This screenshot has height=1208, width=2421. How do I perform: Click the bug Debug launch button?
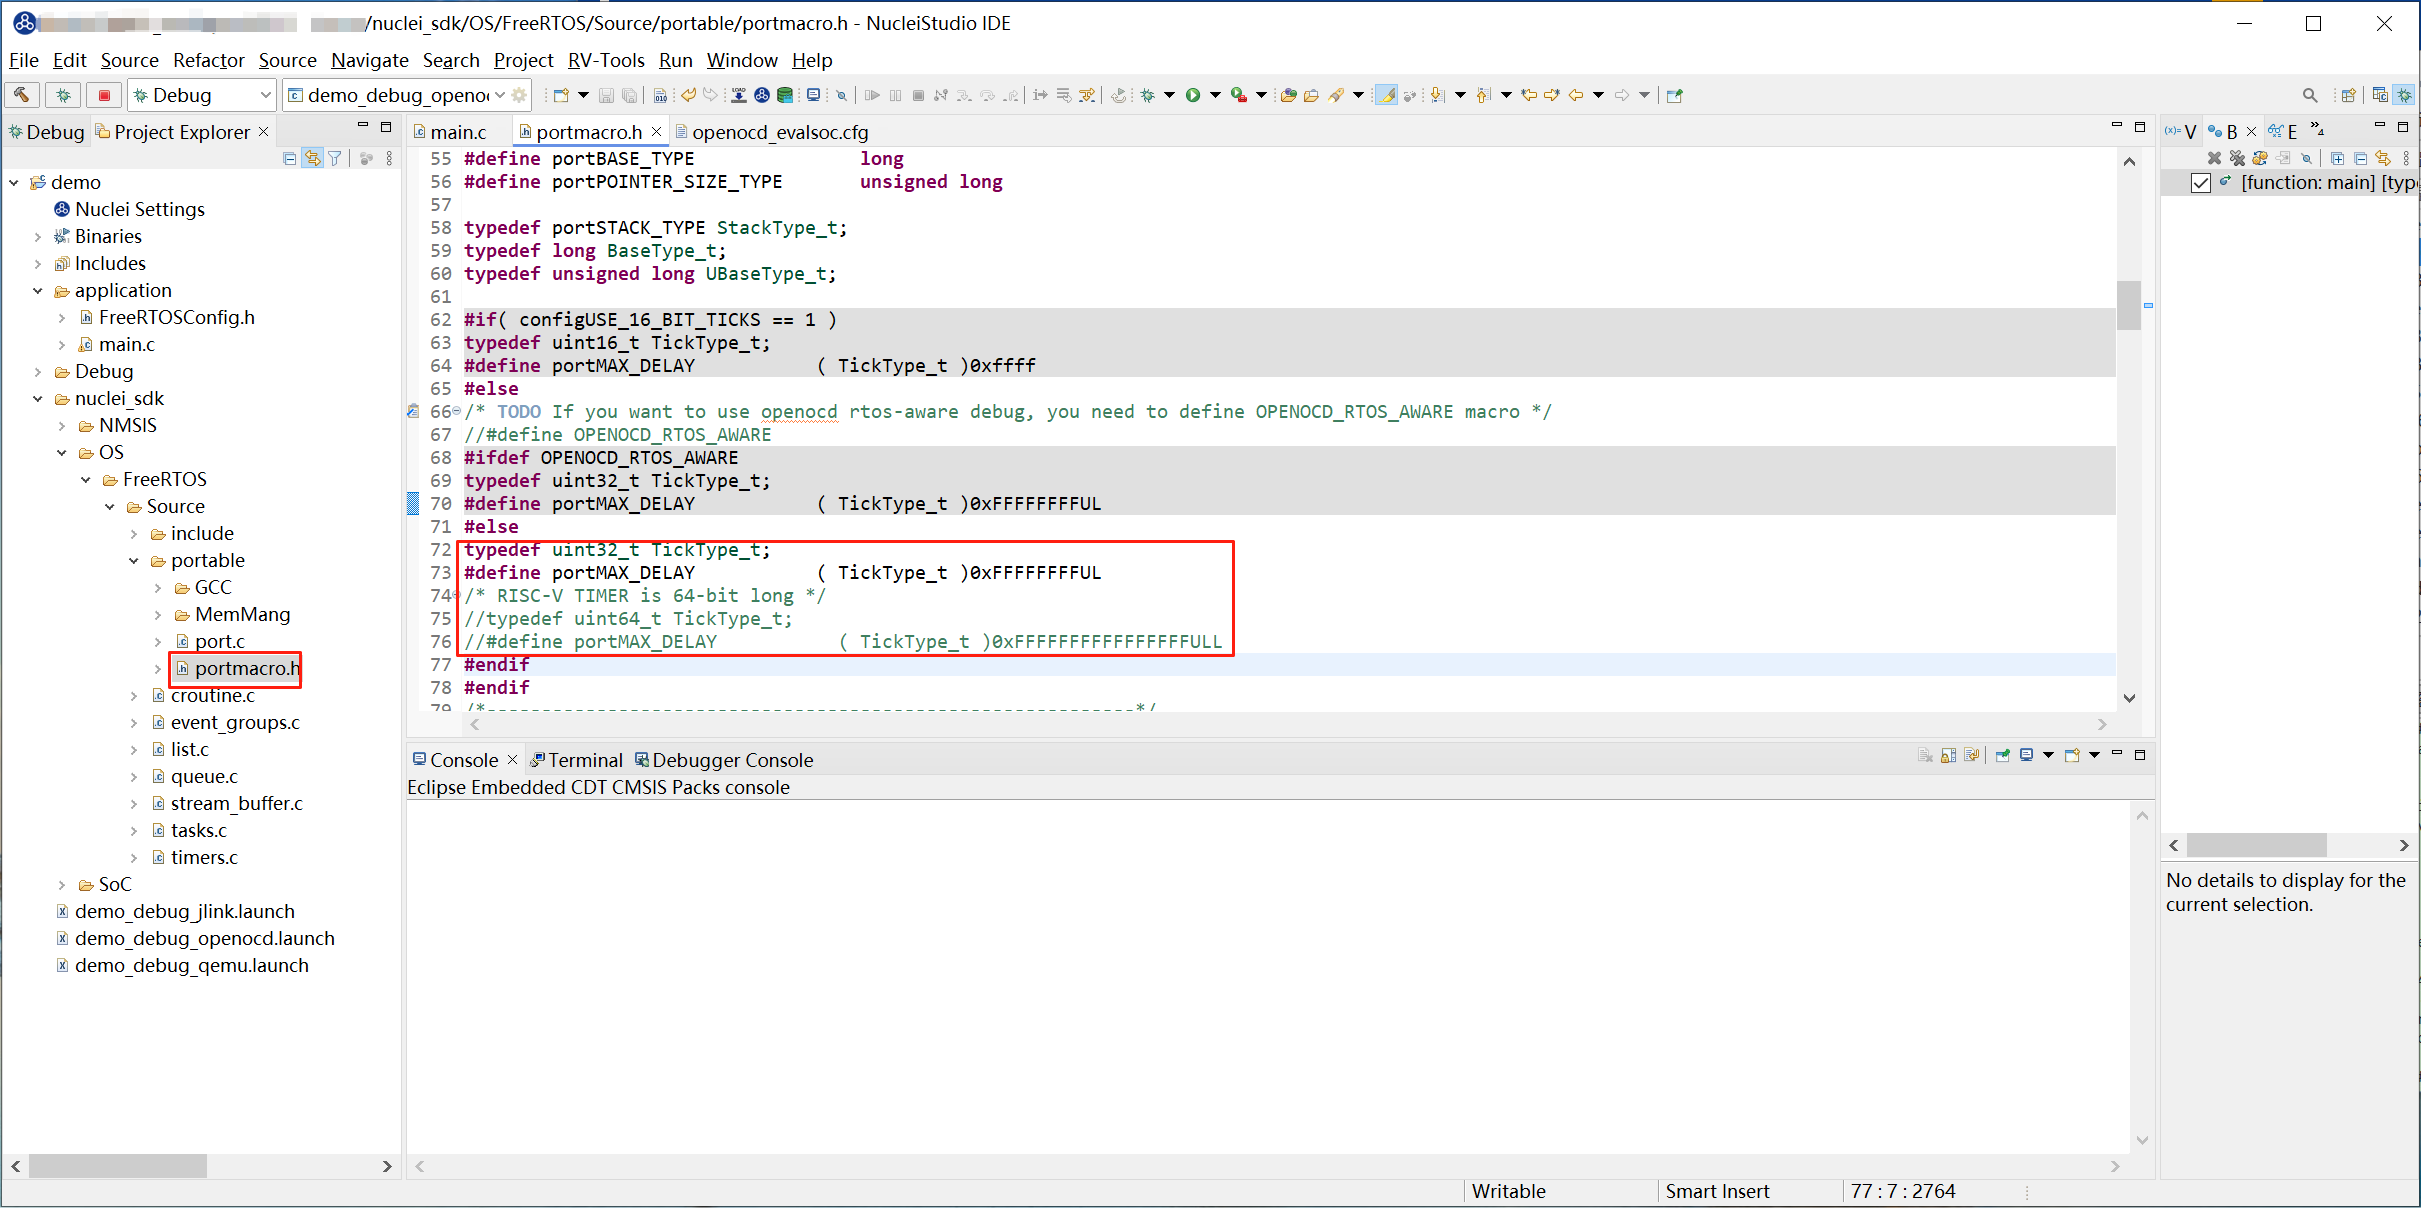tap(63, 95)
